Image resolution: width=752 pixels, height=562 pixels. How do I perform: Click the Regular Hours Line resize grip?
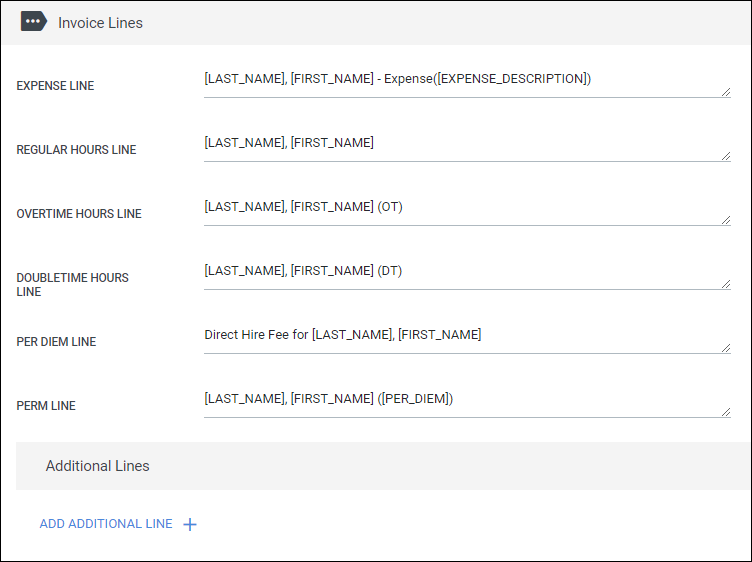coord(725,156)
